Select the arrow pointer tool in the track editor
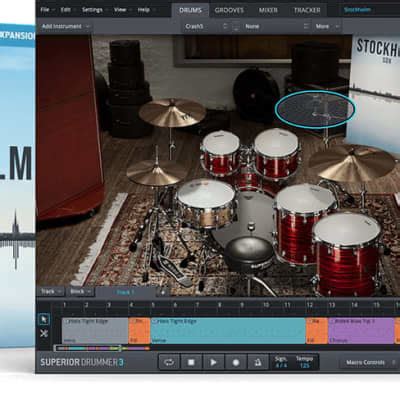The height and width of the screenshot is (400, 400). pyautogui.click(x=44, y=319)
